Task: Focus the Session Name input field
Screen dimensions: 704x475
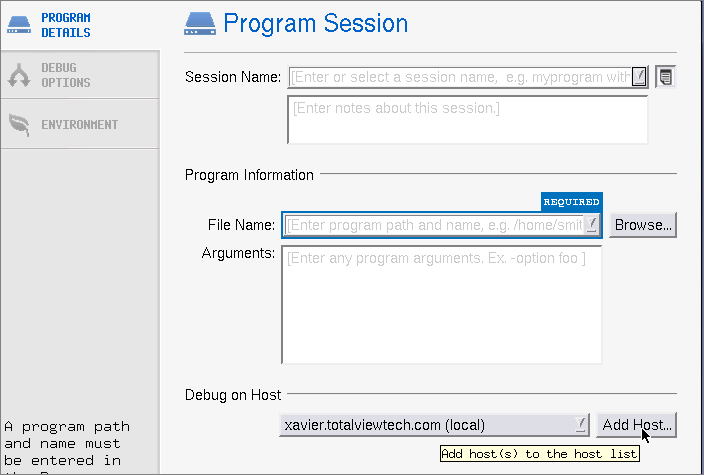Action: pos(460,77)
